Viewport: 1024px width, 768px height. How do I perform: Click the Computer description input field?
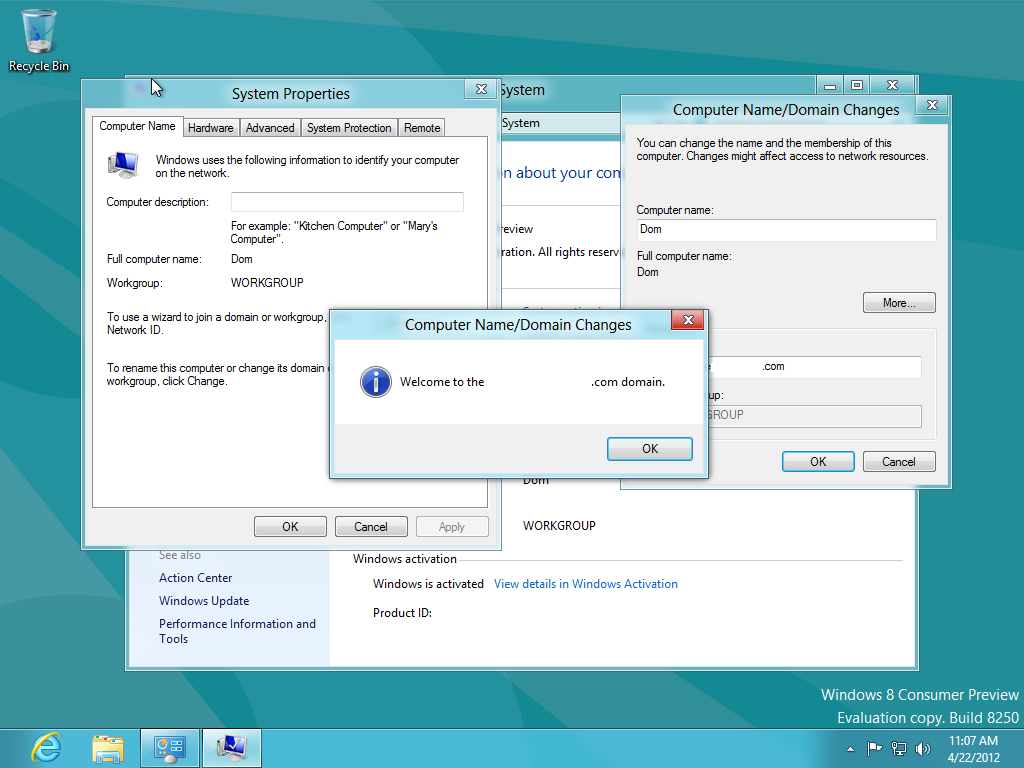[x=347, y=202]
